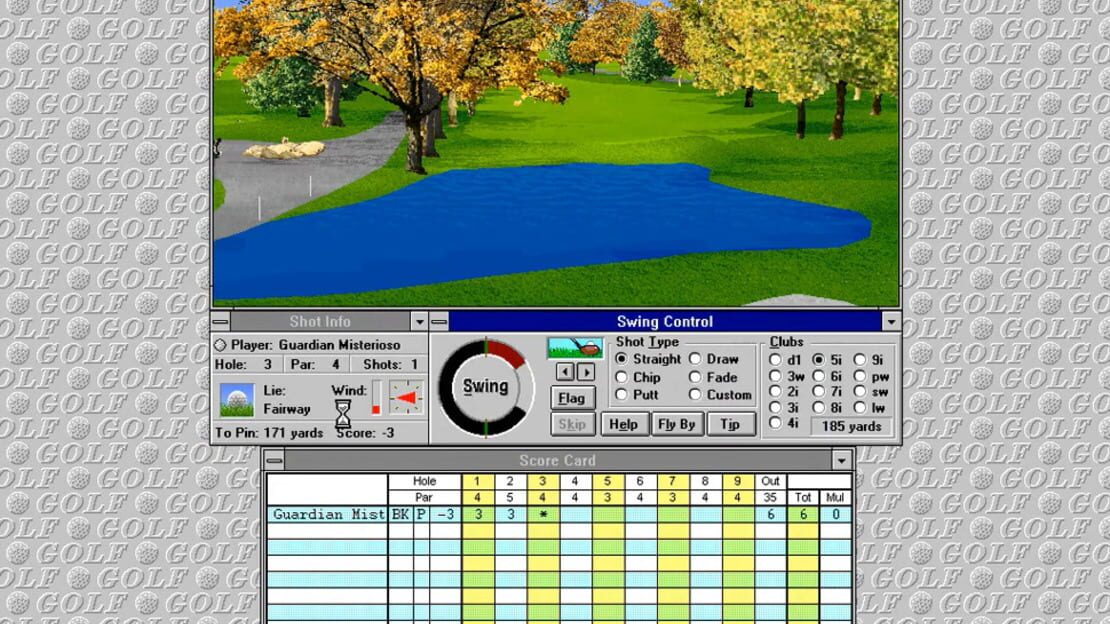Choose the 8i club
1110x624 pixels.
(827, 407)
